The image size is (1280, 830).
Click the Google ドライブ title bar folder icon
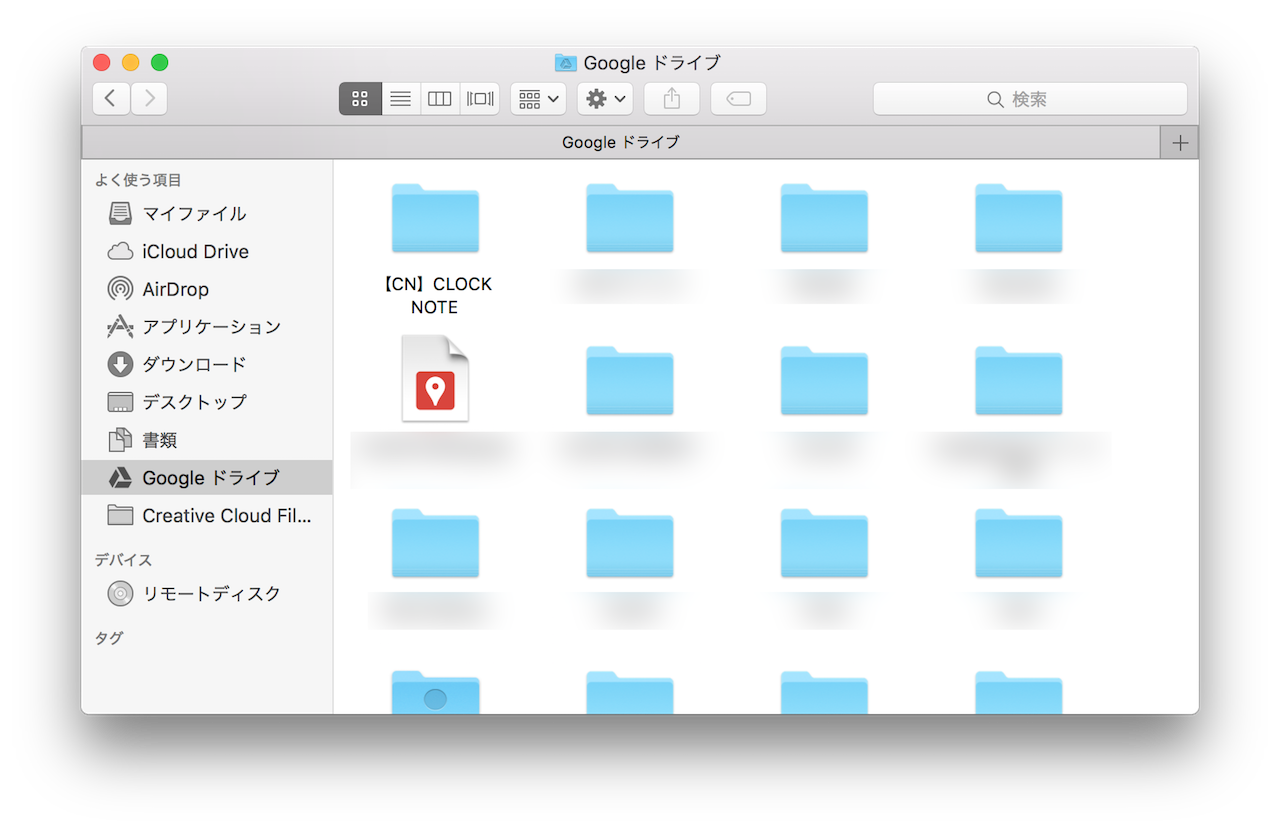tap(566, 63)
